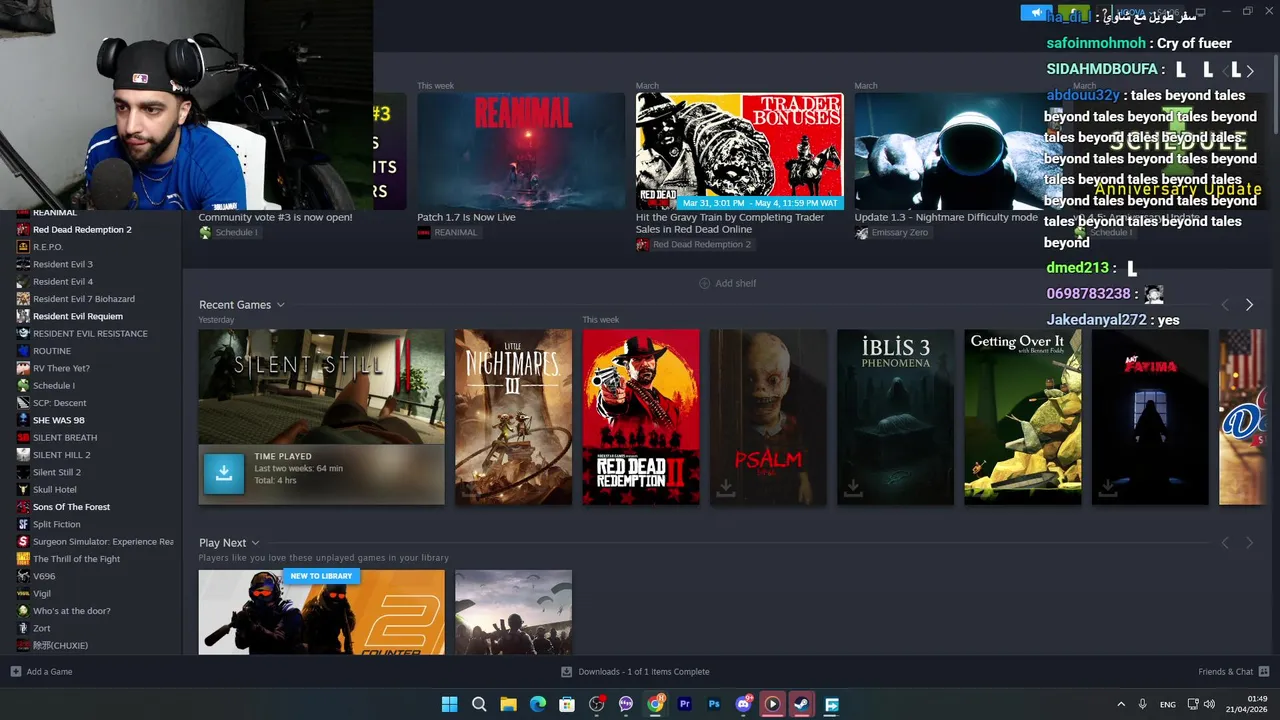The width and height of the screenshot is (1280, 720).
Task: Switch to Steam in taskbar
Action: [x=802, y=704]
